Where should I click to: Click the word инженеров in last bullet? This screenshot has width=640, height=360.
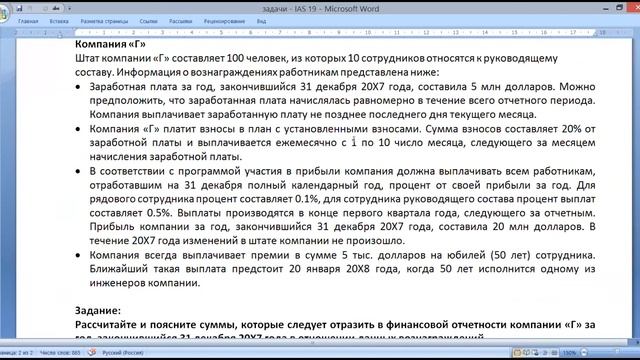coord(117,283)
